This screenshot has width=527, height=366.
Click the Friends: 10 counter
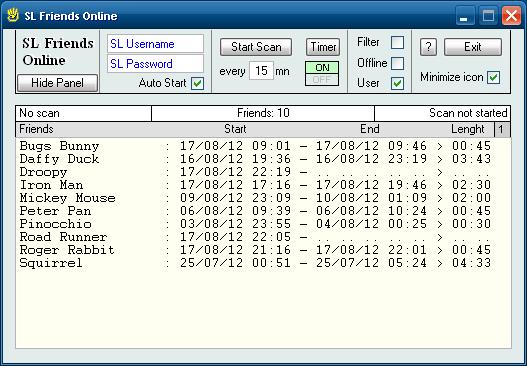click(263, 113)
